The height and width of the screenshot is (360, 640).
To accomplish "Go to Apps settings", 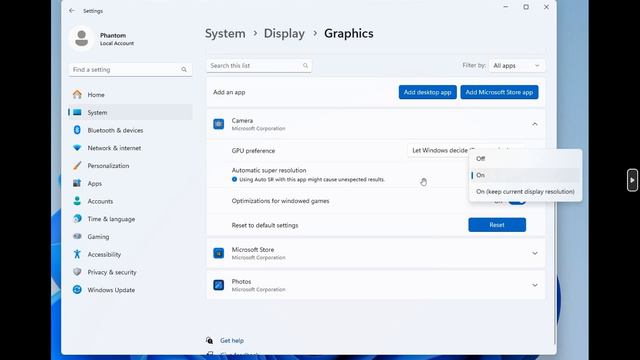I will (x=130, y=183).
